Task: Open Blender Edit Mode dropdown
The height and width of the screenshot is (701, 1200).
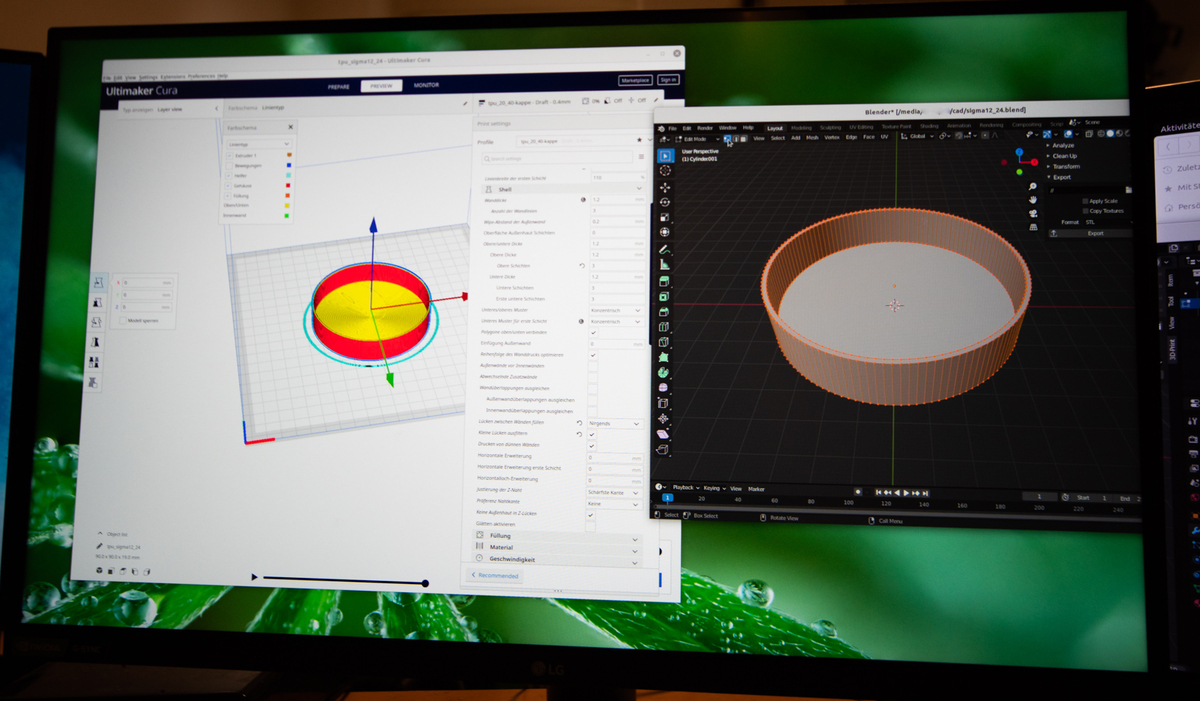Action: 697,139
